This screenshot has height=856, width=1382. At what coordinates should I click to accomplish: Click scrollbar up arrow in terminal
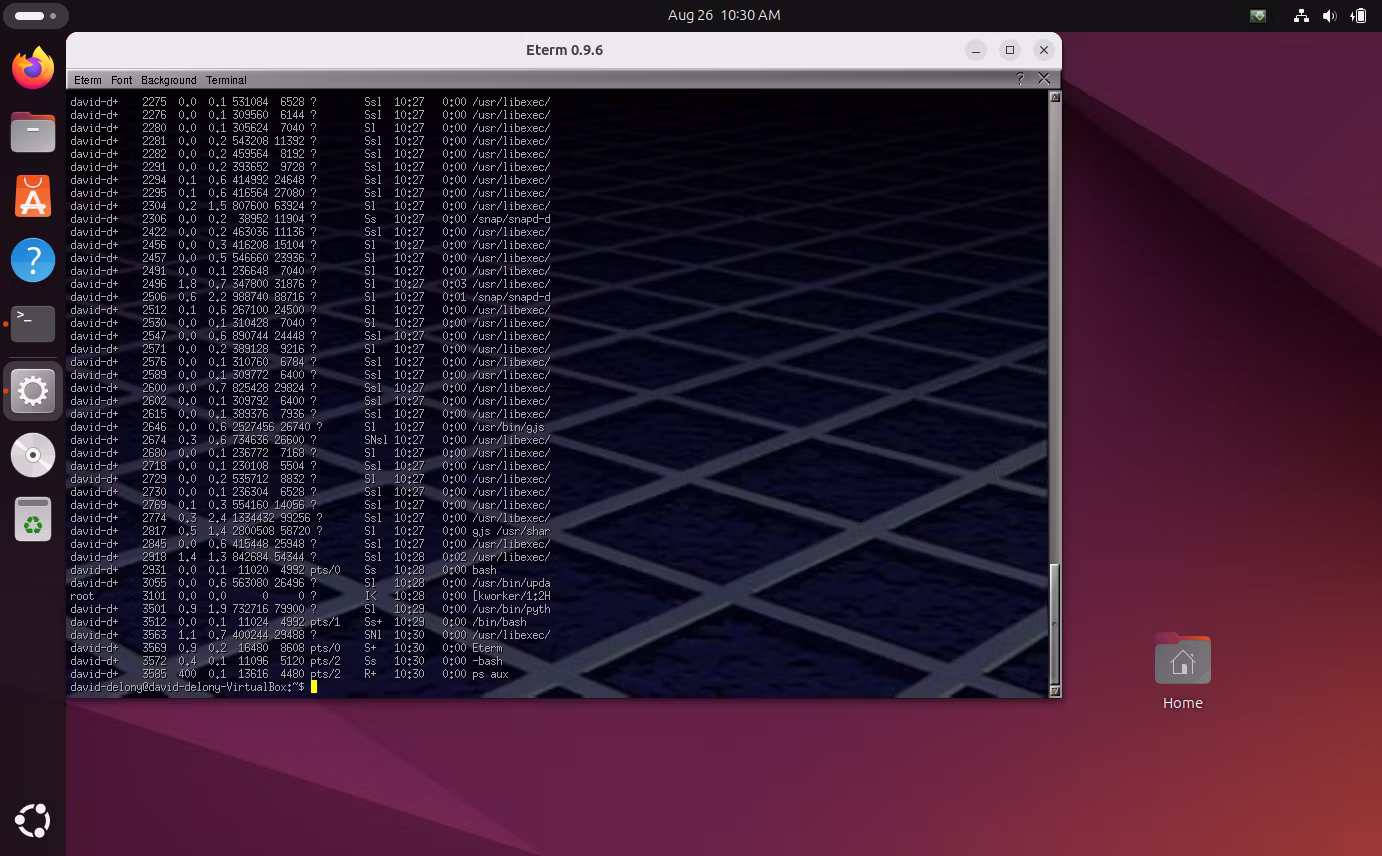point(1055,97)
